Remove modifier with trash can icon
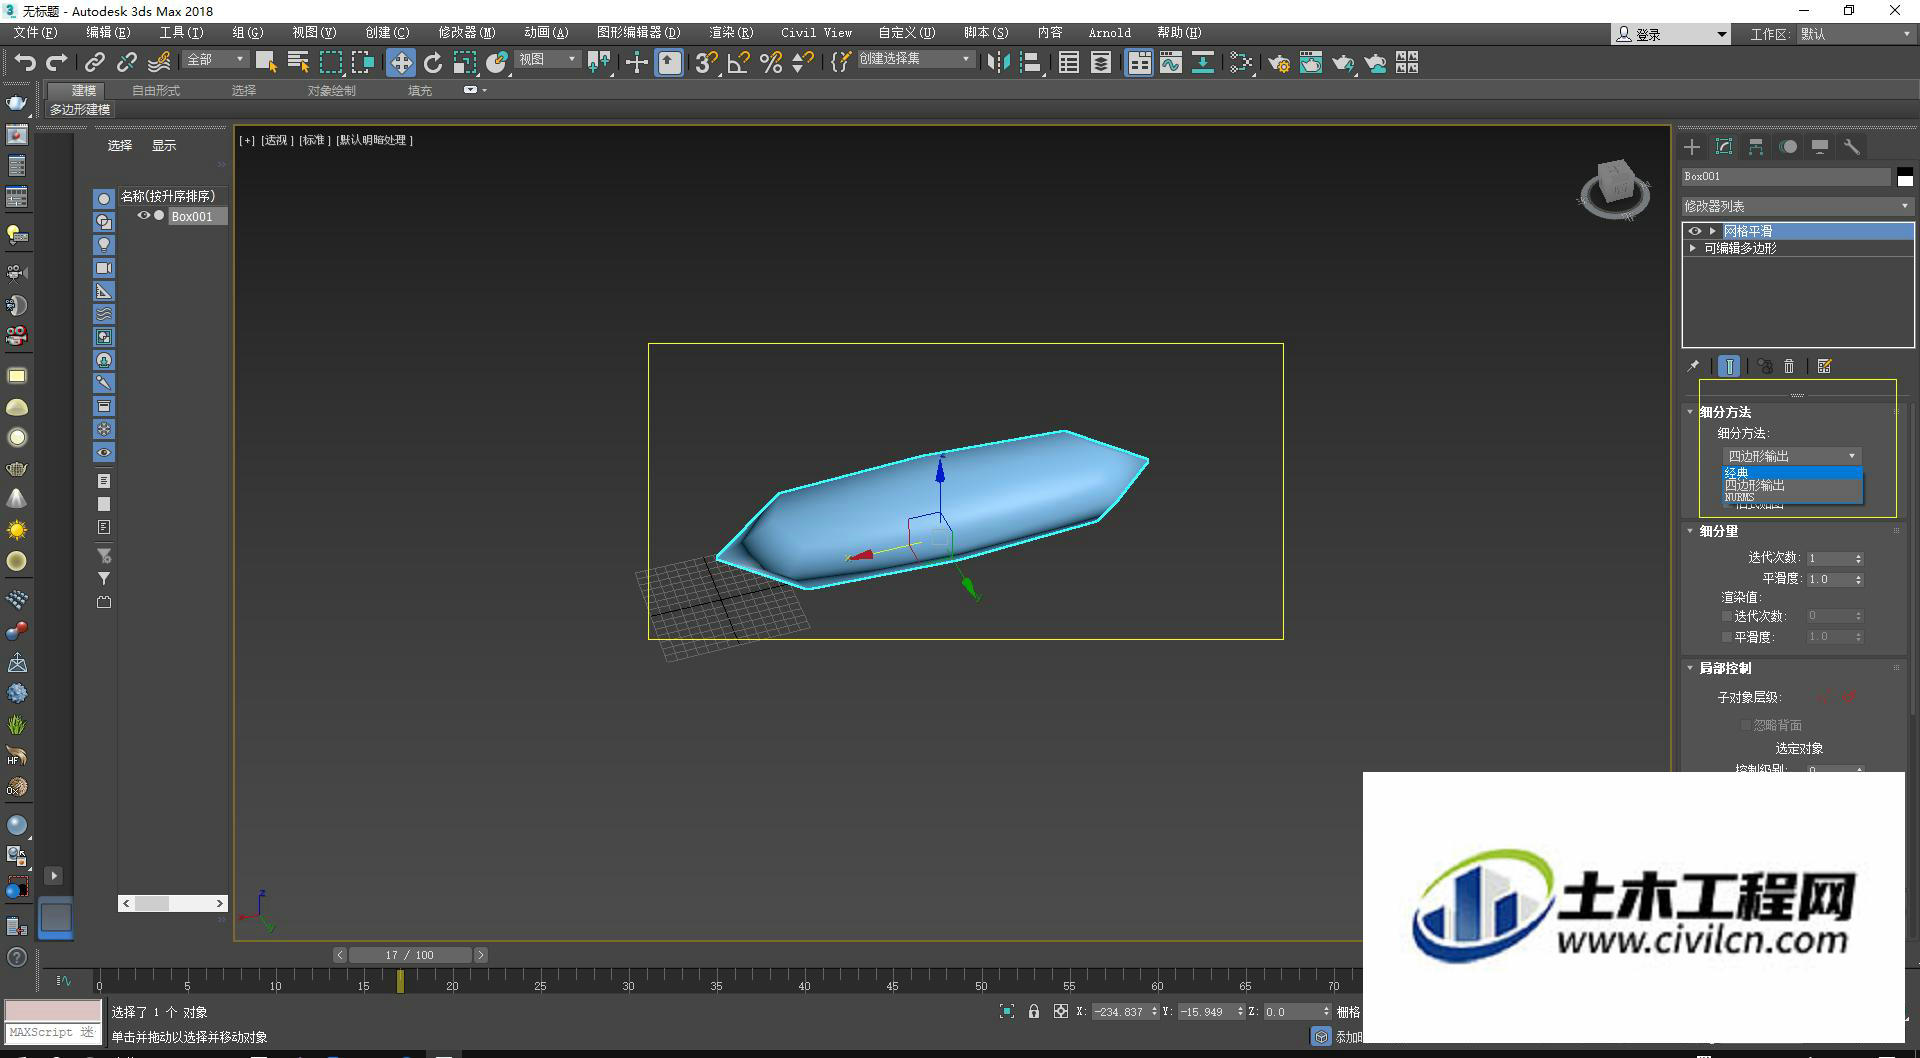The width and height of the screenshot is (1920, 1058). (x=1790, y=366)
